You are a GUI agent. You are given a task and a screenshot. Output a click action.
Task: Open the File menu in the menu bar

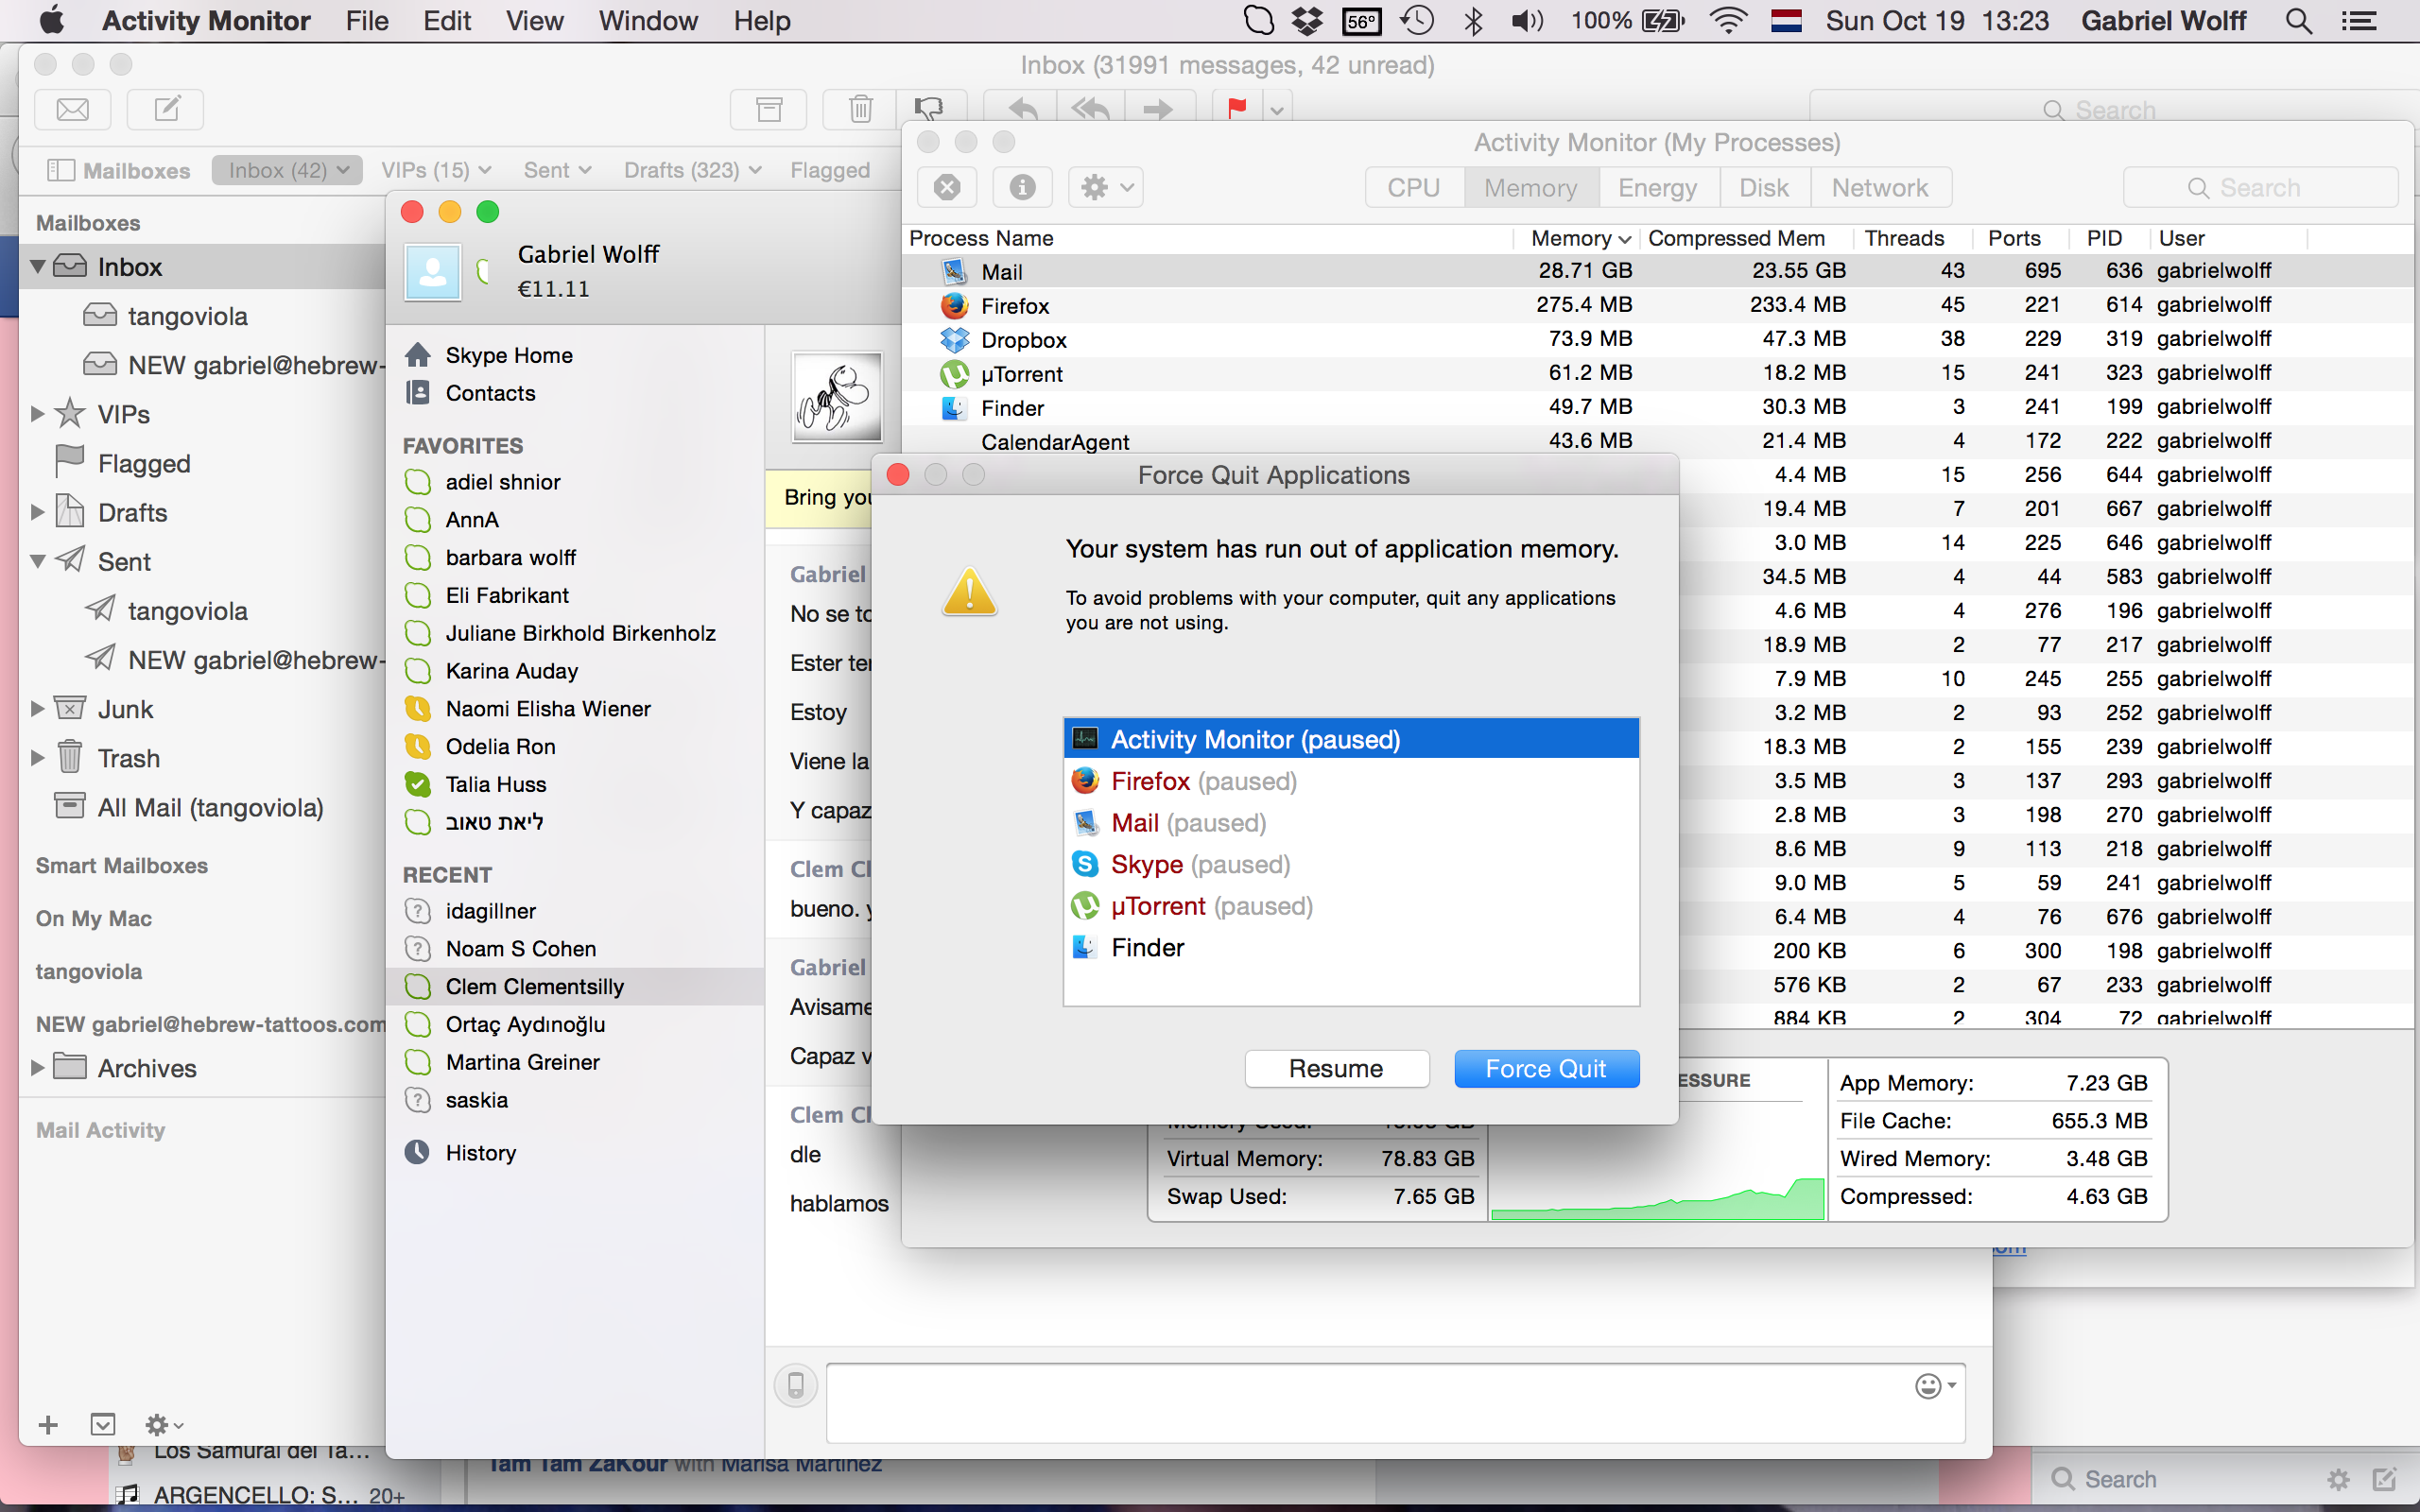[367, 21]
